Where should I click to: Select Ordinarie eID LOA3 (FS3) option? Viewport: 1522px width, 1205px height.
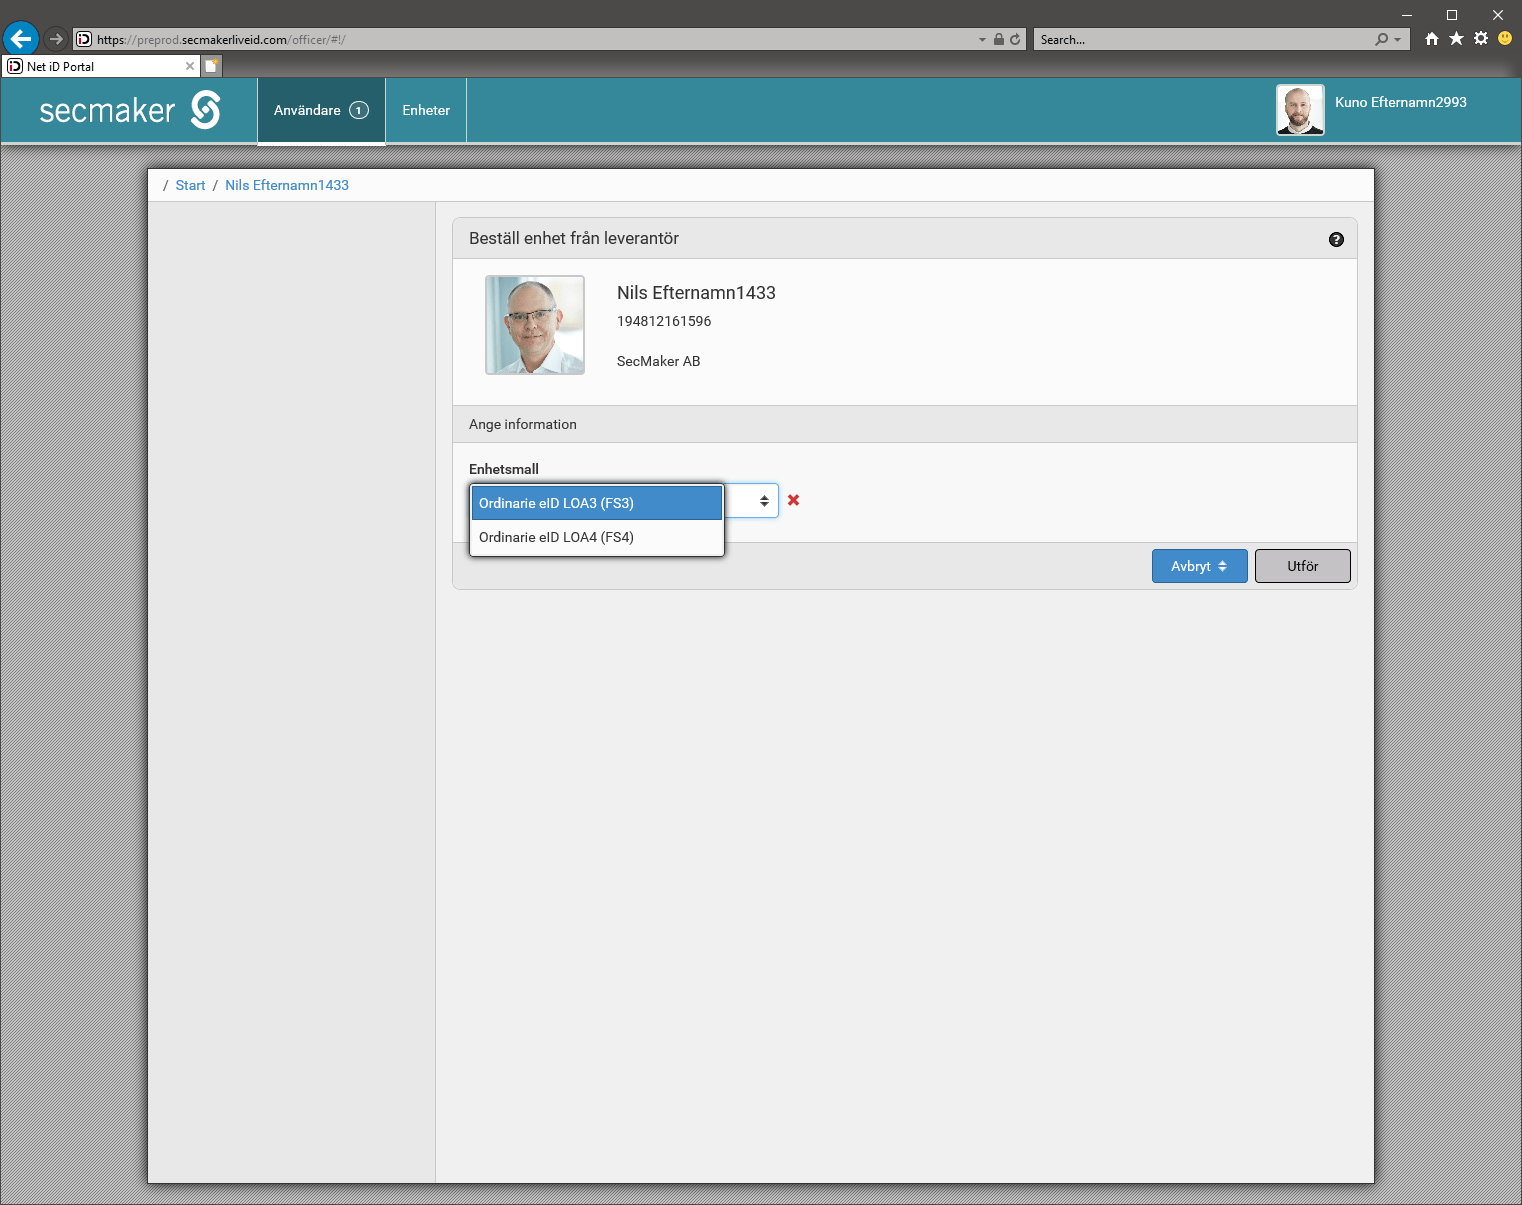click(x=596, y=503)
